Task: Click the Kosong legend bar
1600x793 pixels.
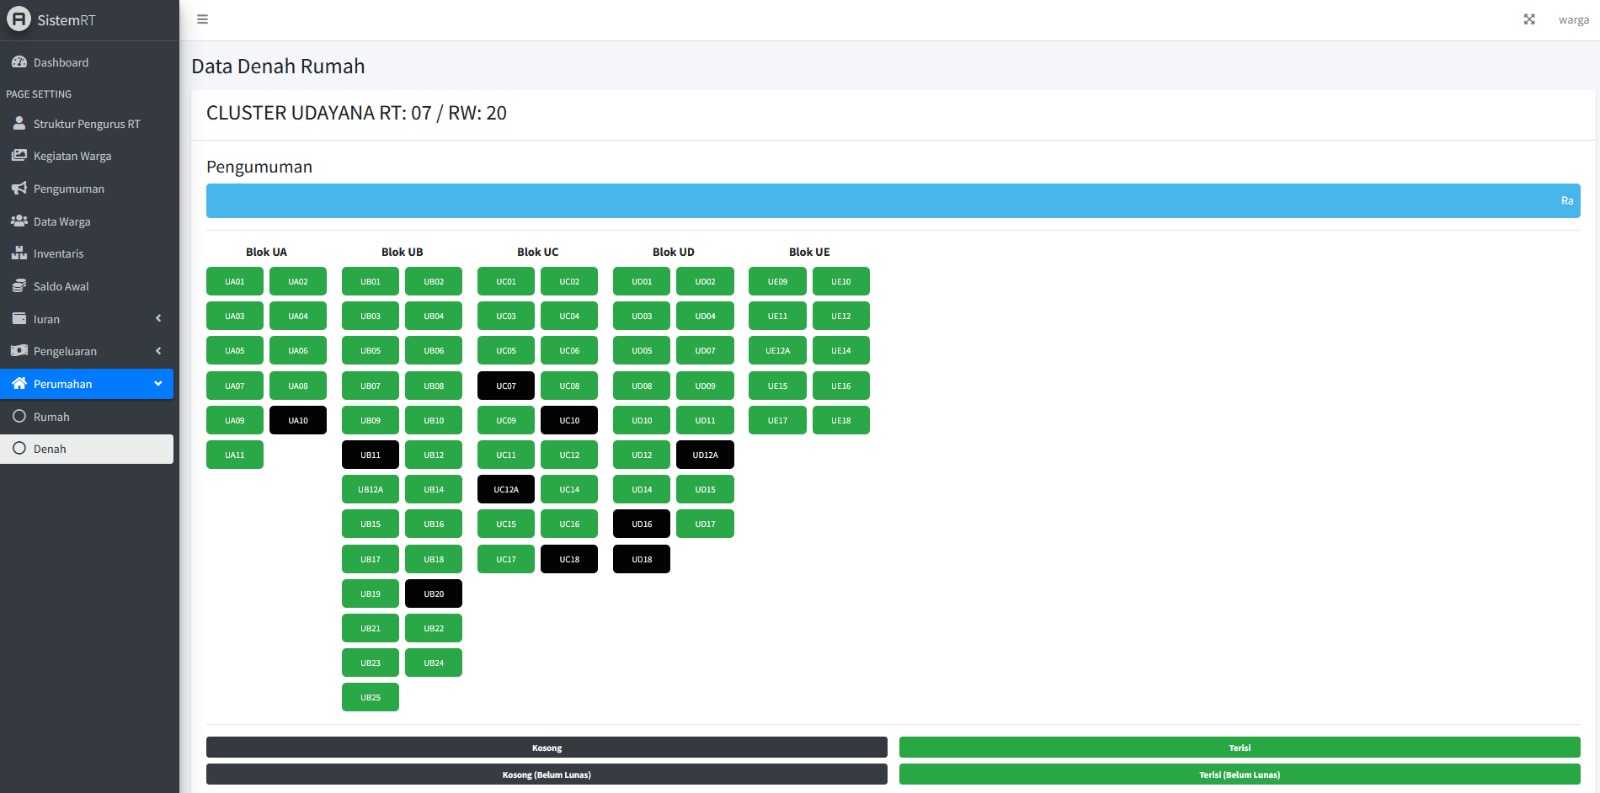Action: point(547,748)
